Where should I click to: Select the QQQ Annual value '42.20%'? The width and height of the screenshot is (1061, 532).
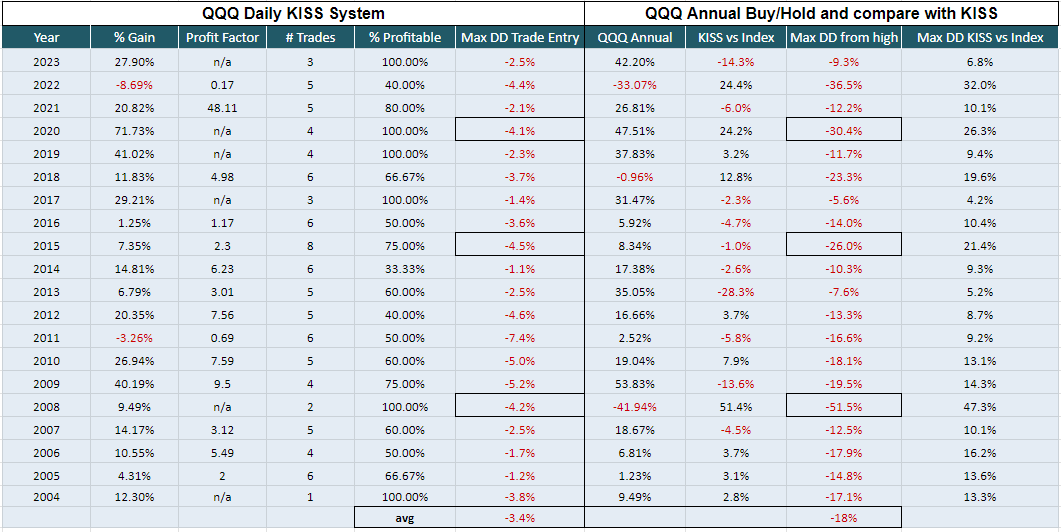(635, 62)
